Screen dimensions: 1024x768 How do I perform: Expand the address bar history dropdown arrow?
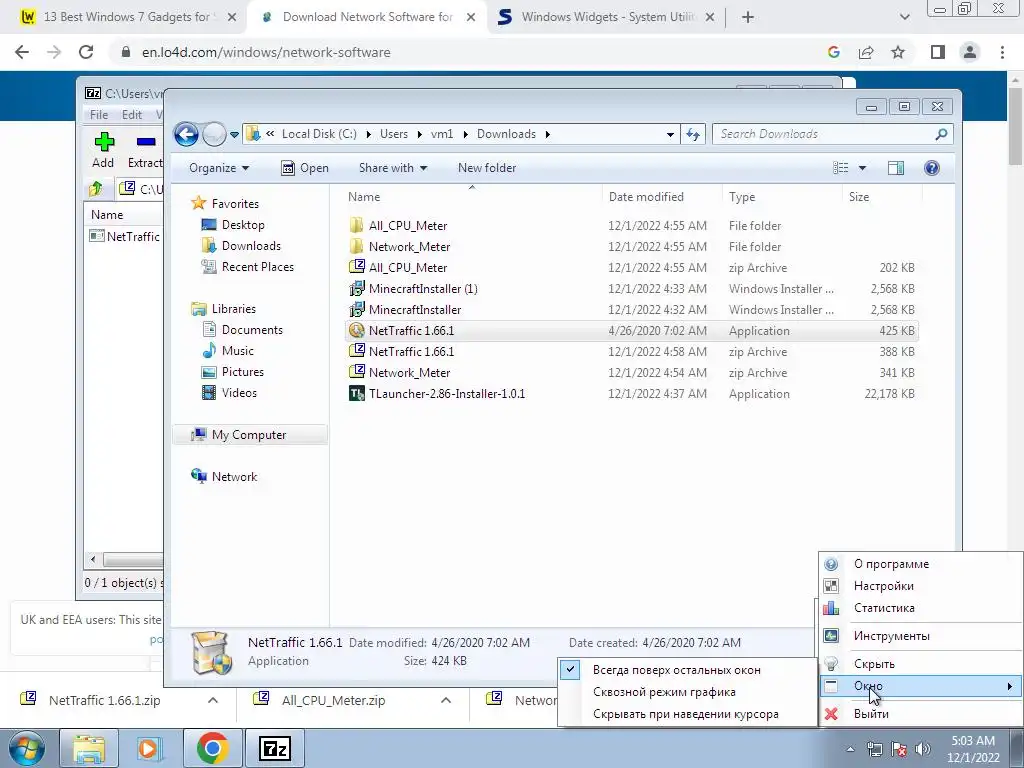670,135
